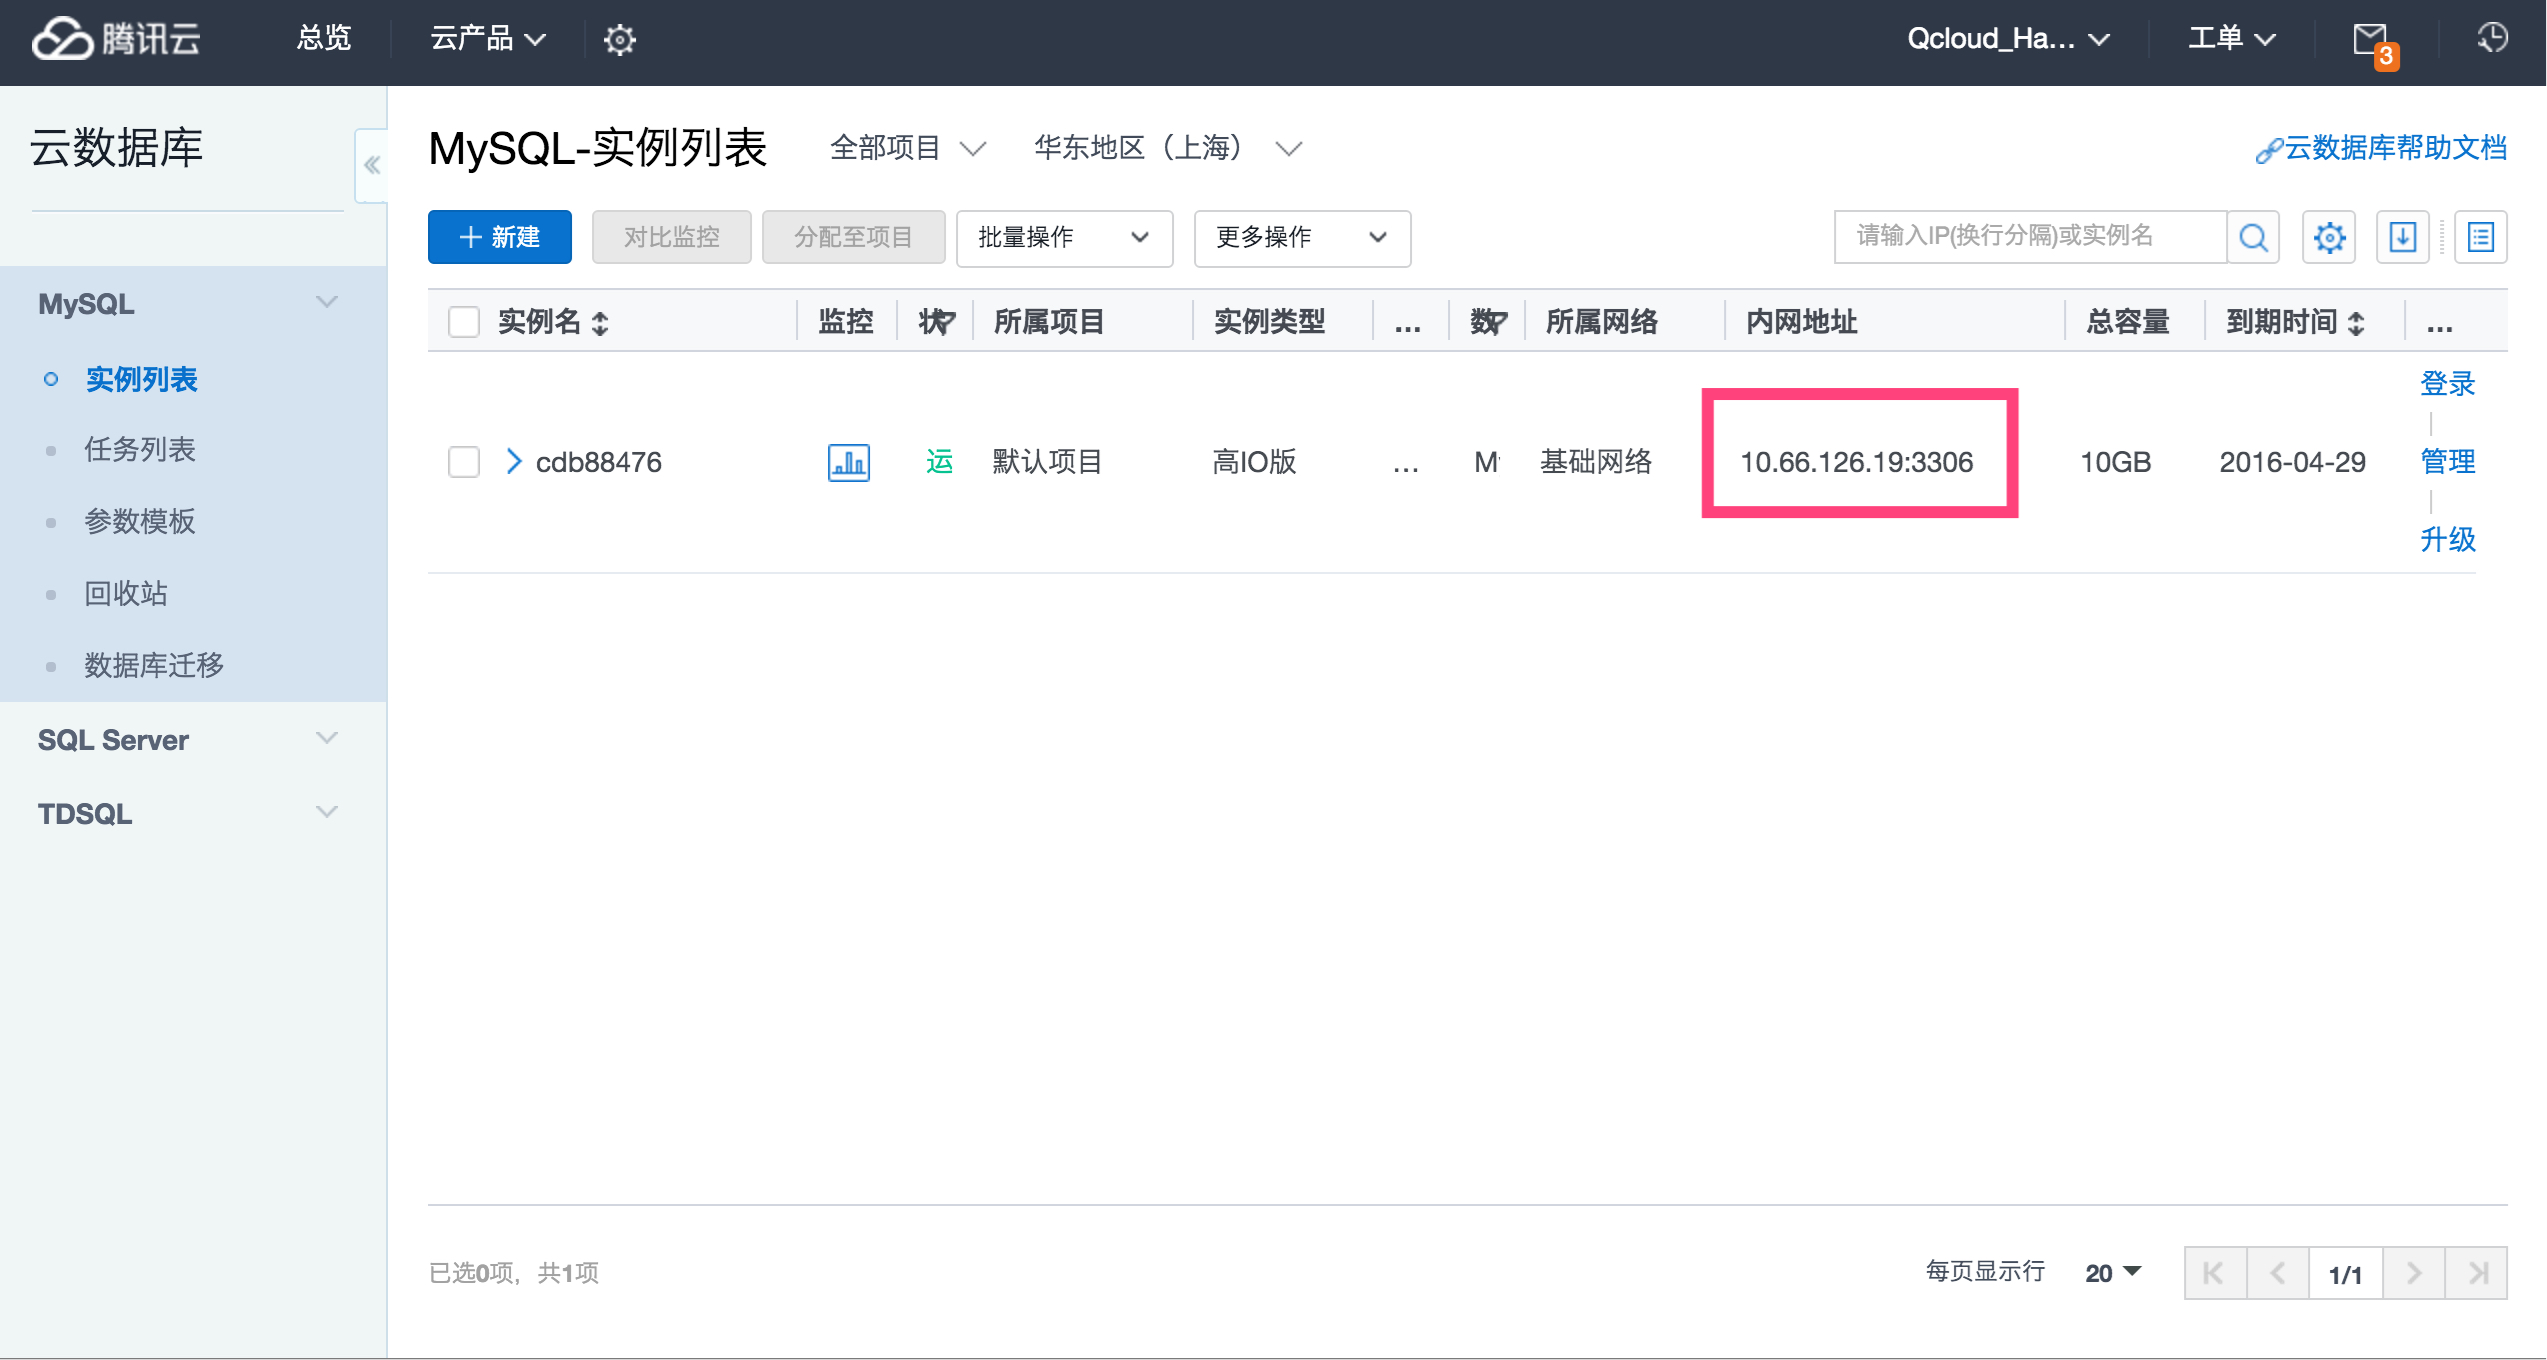Viewport: 2547px width, 1360px height.
Task: Open the settings gear in top navigation
Action: (620, 39)
